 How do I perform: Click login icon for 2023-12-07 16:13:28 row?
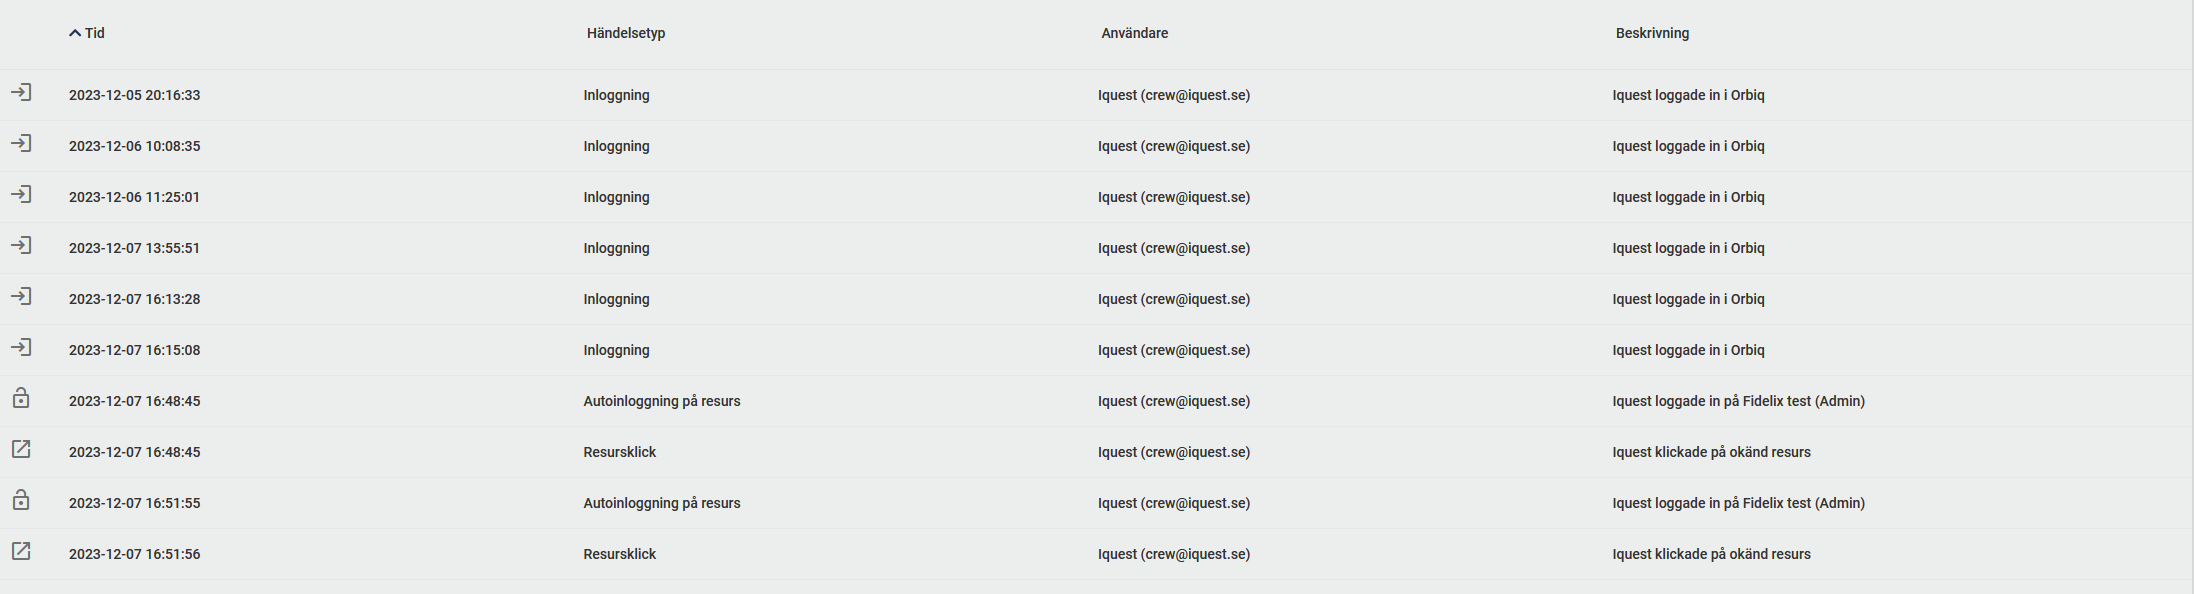click(21, 297)
